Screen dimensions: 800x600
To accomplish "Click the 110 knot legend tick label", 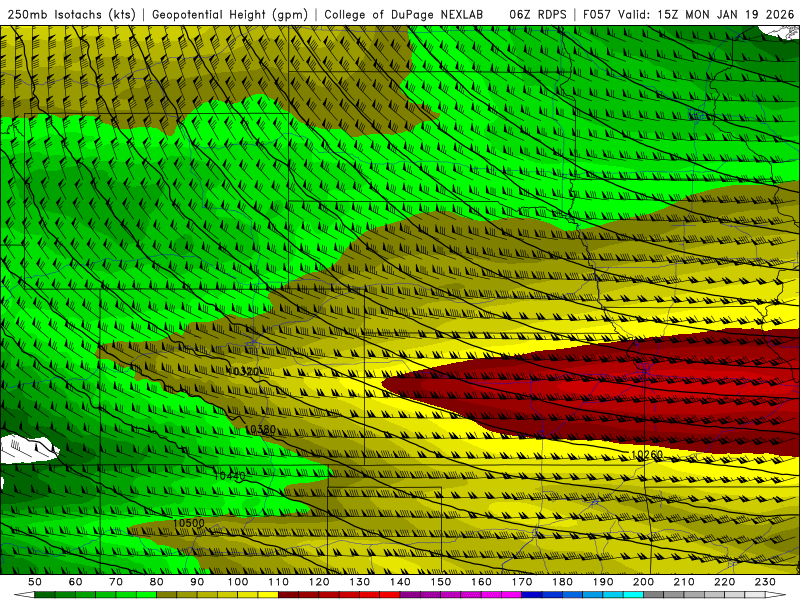I will click(x=279, y=582).
